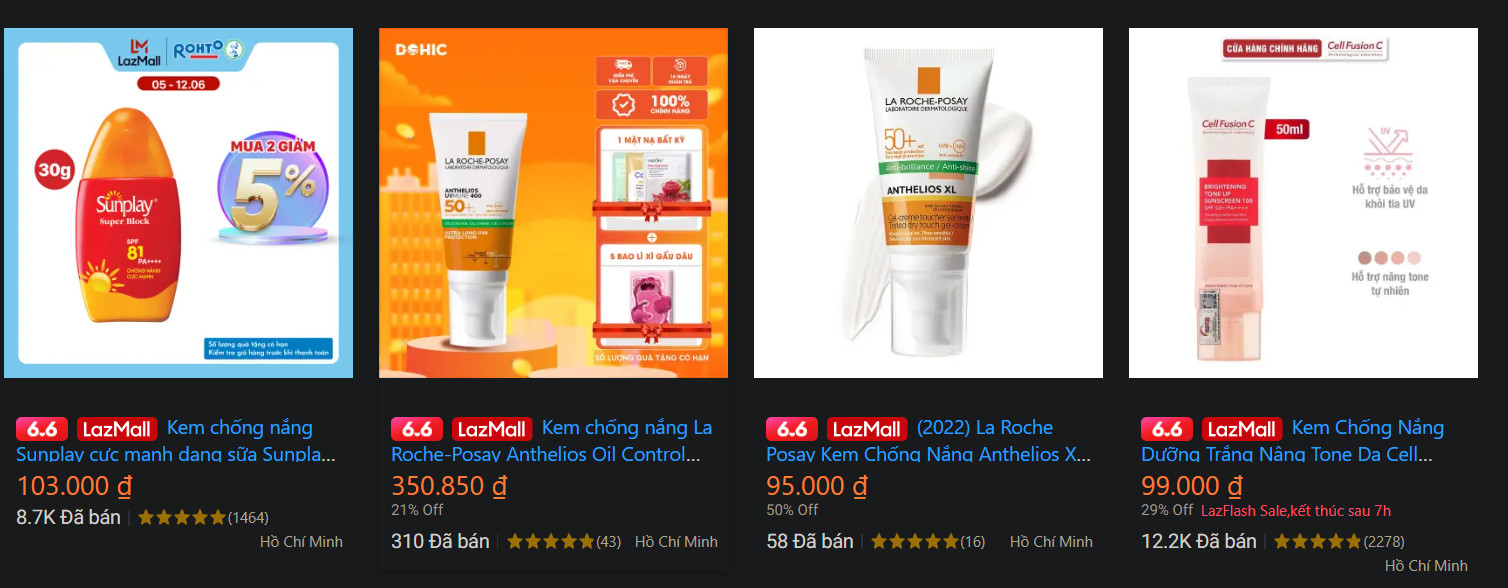Open the (2022) La Roche Posay Anthelios title
This screenshot has height=588, width=1508.
(929, 441)
